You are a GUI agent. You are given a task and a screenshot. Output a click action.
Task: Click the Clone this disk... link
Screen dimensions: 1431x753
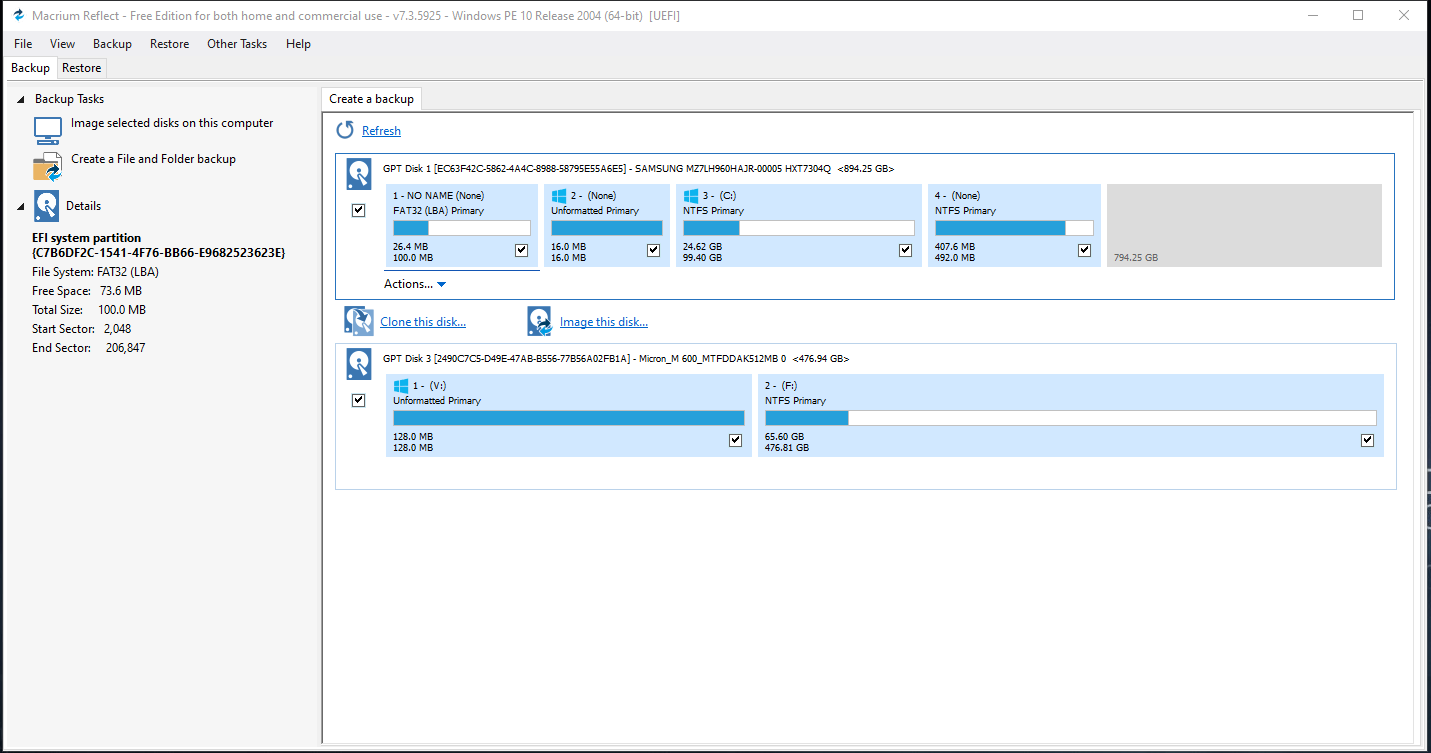(x=423, y=322)
